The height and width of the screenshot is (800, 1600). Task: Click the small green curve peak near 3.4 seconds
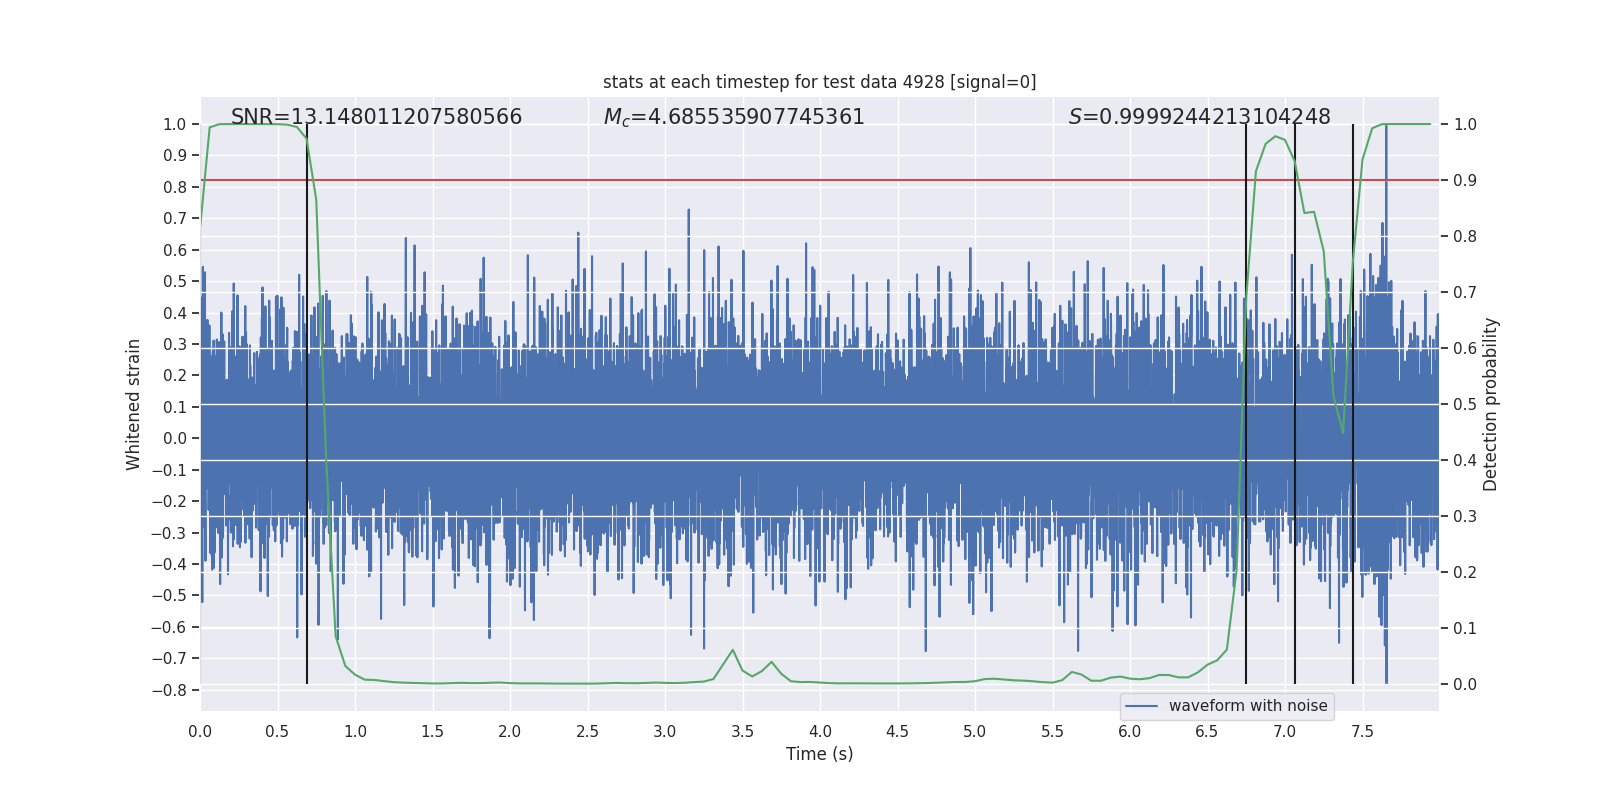[x=733, y=651]
